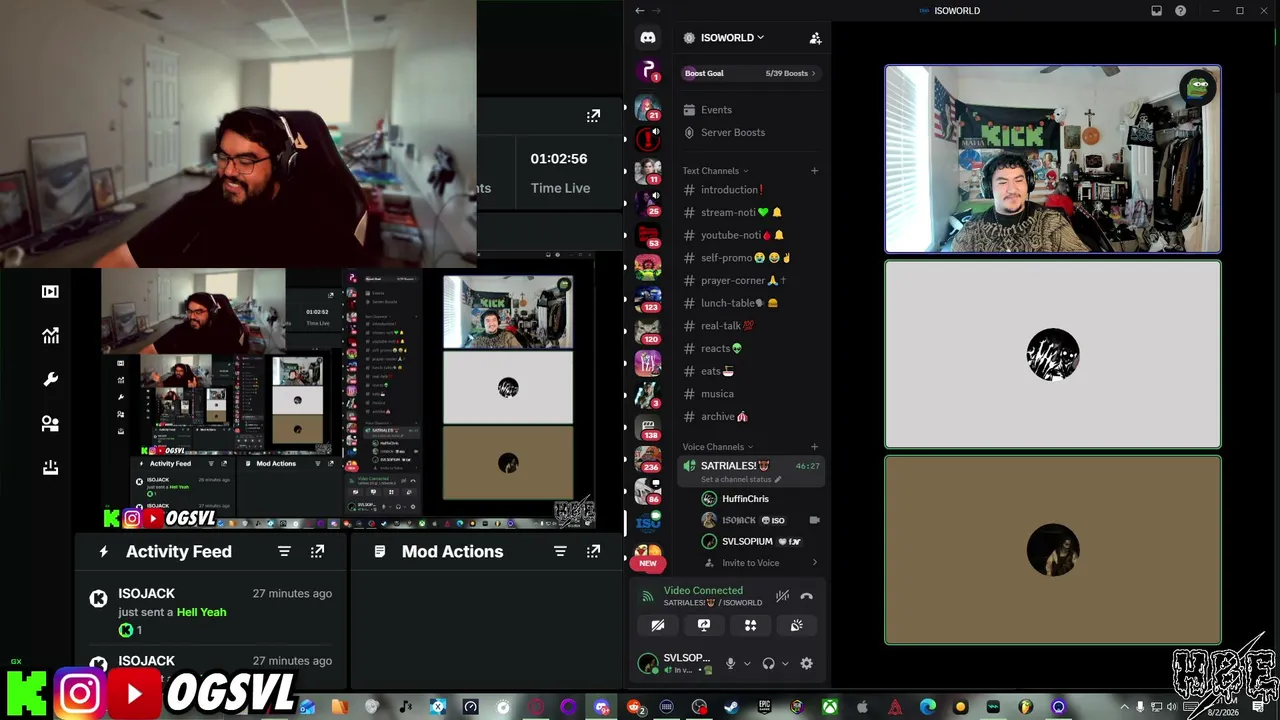This screenshot has width=1280, height=720.
Task: Open Activity Feed filter options
Action: (284, 551)
